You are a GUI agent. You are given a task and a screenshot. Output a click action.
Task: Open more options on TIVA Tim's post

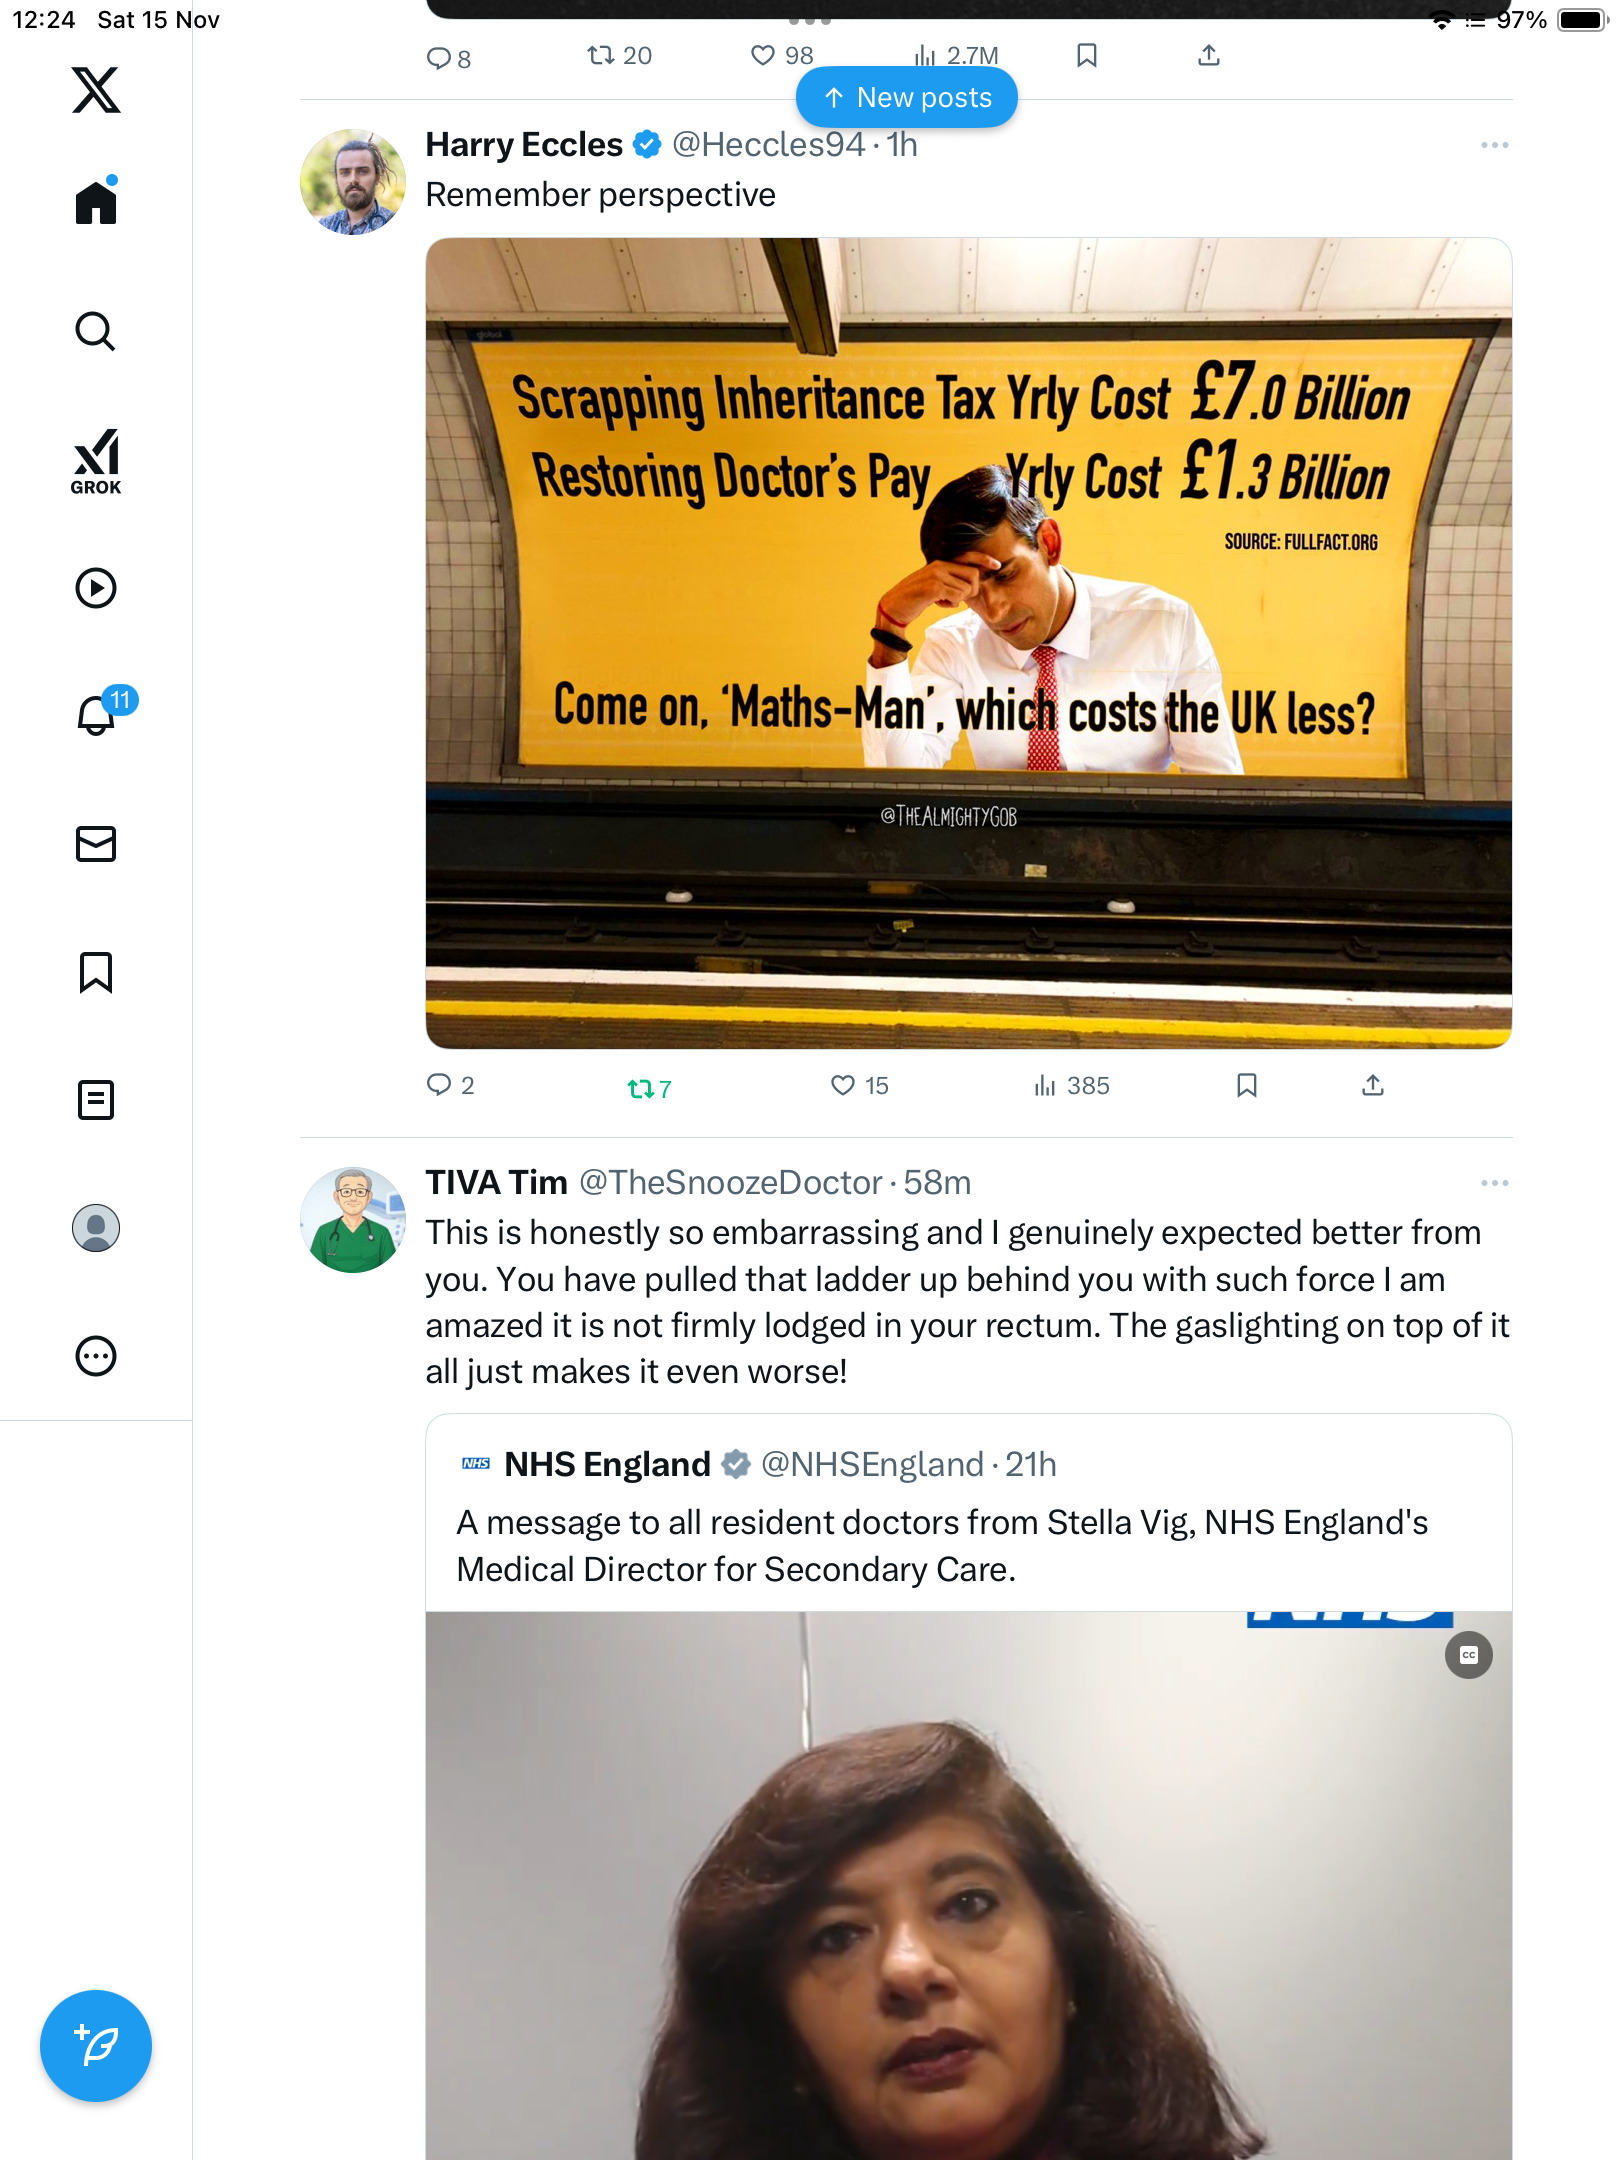(1494, 1183)
